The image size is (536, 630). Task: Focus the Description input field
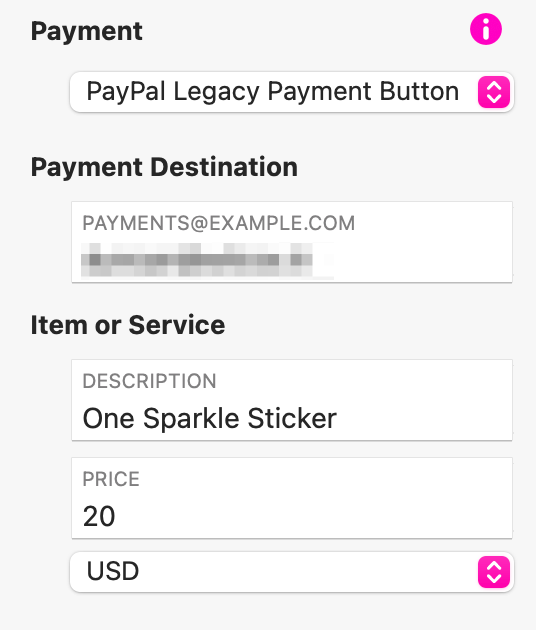tap(292, 400)
